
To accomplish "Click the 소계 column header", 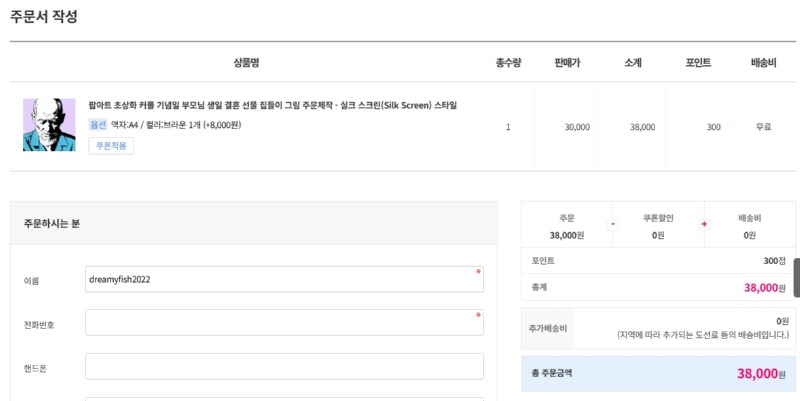I will [x=633, y=63].
